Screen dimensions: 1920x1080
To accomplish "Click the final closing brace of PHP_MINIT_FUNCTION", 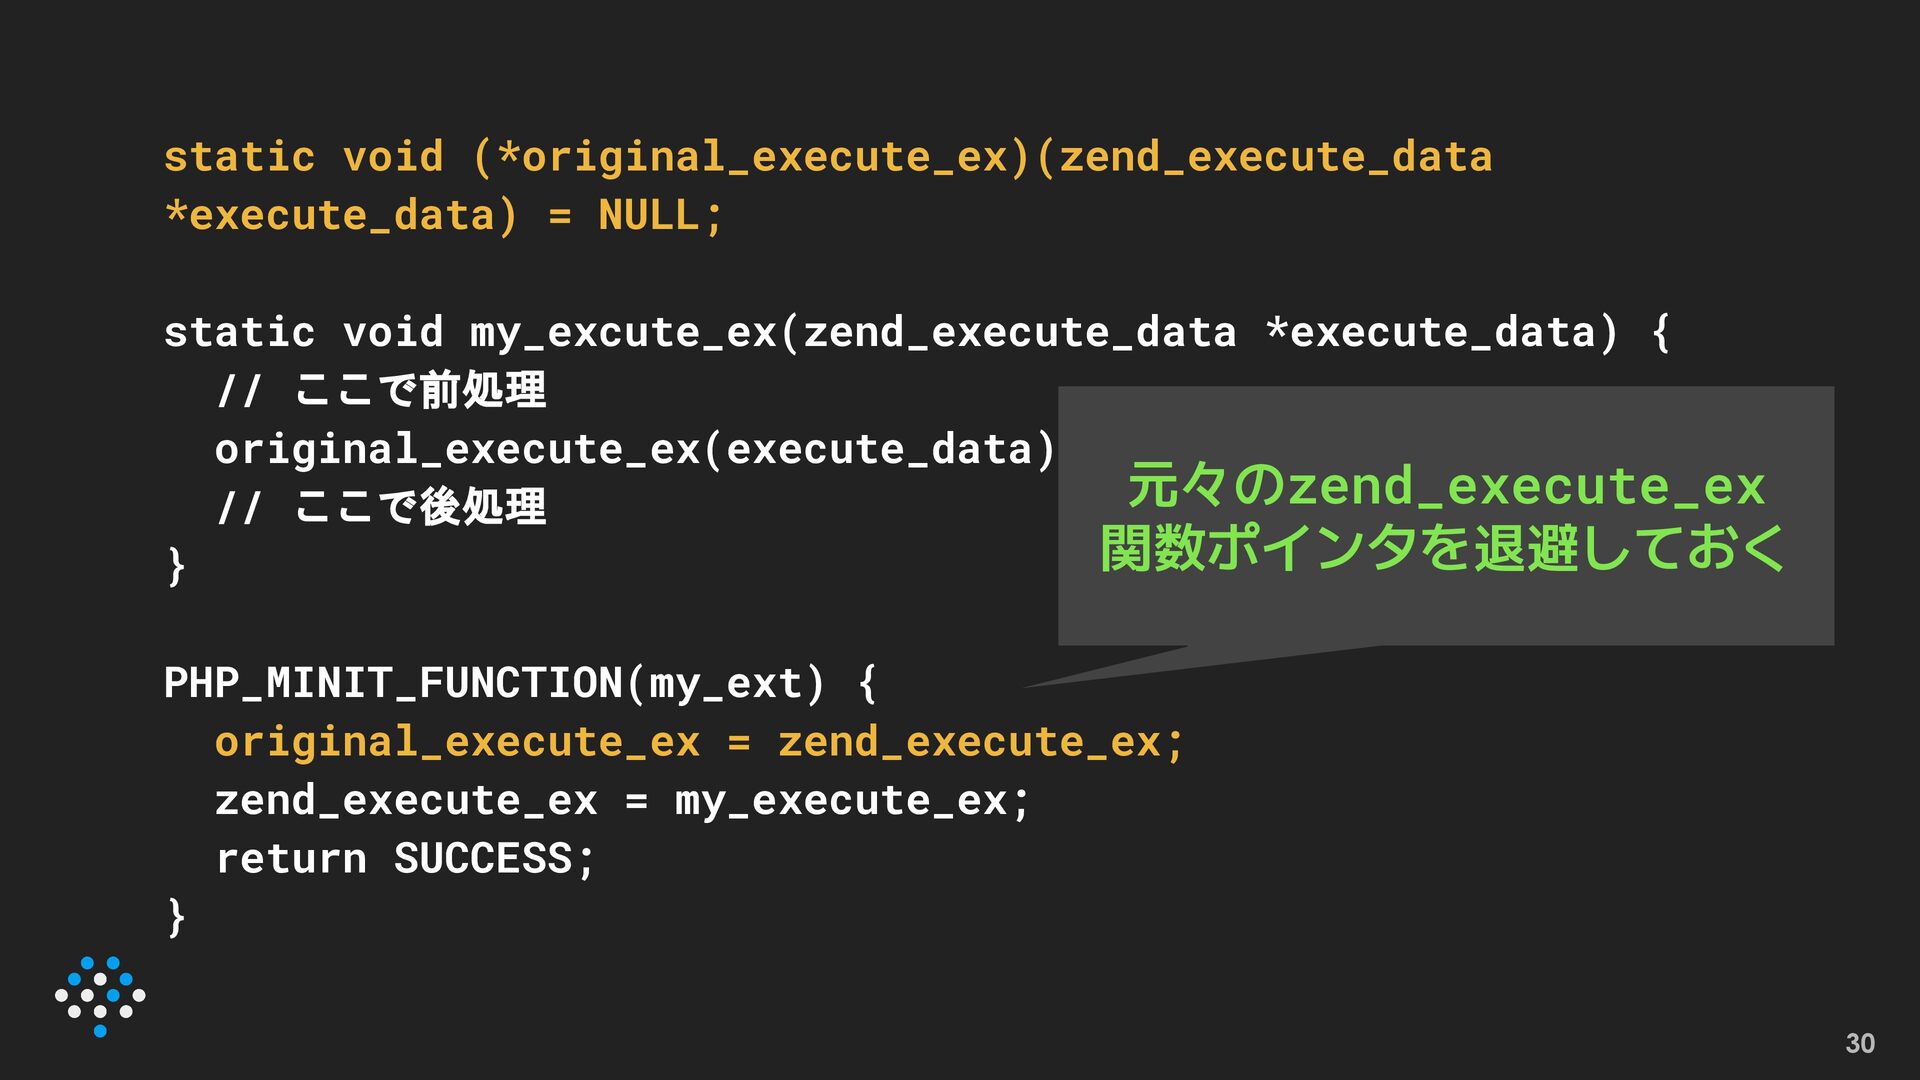I will (x=176, y=917).
